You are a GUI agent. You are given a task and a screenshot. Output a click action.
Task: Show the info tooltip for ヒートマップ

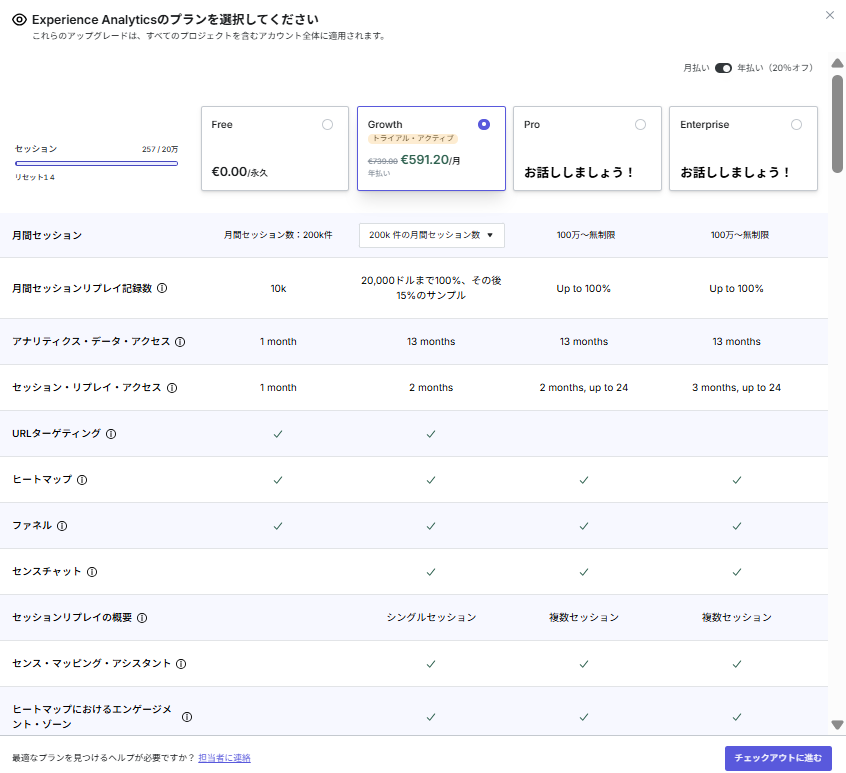pyautogui.click(x=82, y=480)
